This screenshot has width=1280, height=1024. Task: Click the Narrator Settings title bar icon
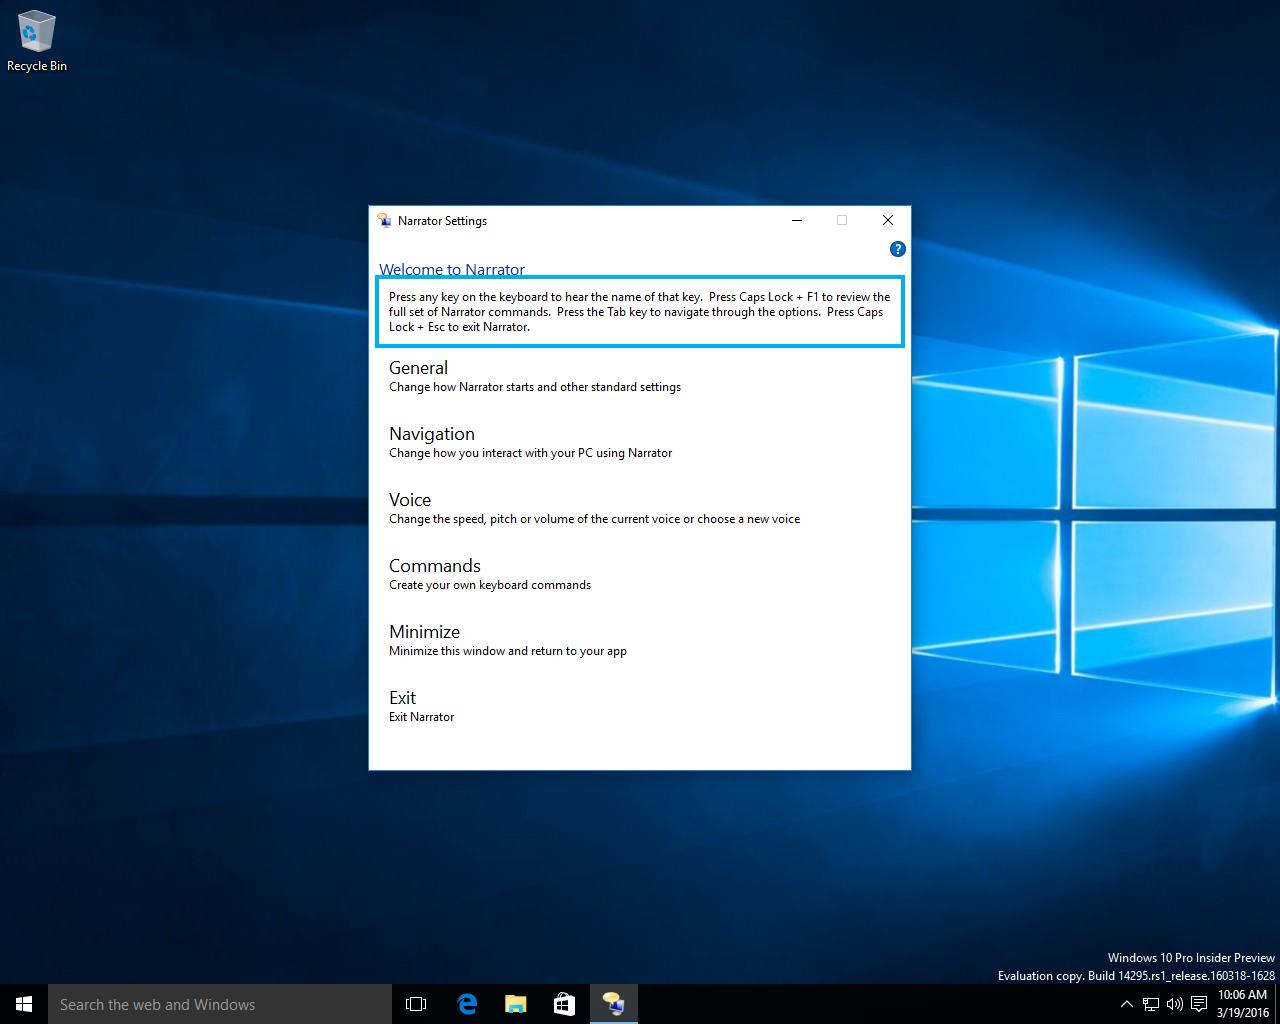coord(384,221)
